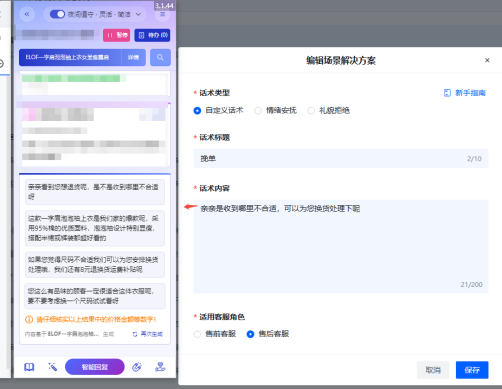Open the beginner guide link
This screenshot has height=389, width=502.
click(465, 93)
